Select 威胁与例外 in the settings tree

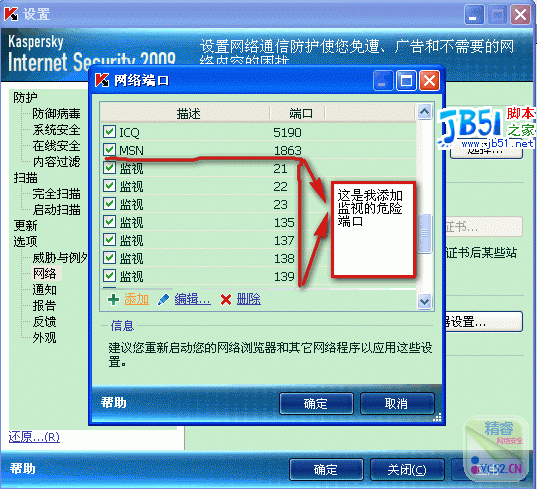[60, 258]
